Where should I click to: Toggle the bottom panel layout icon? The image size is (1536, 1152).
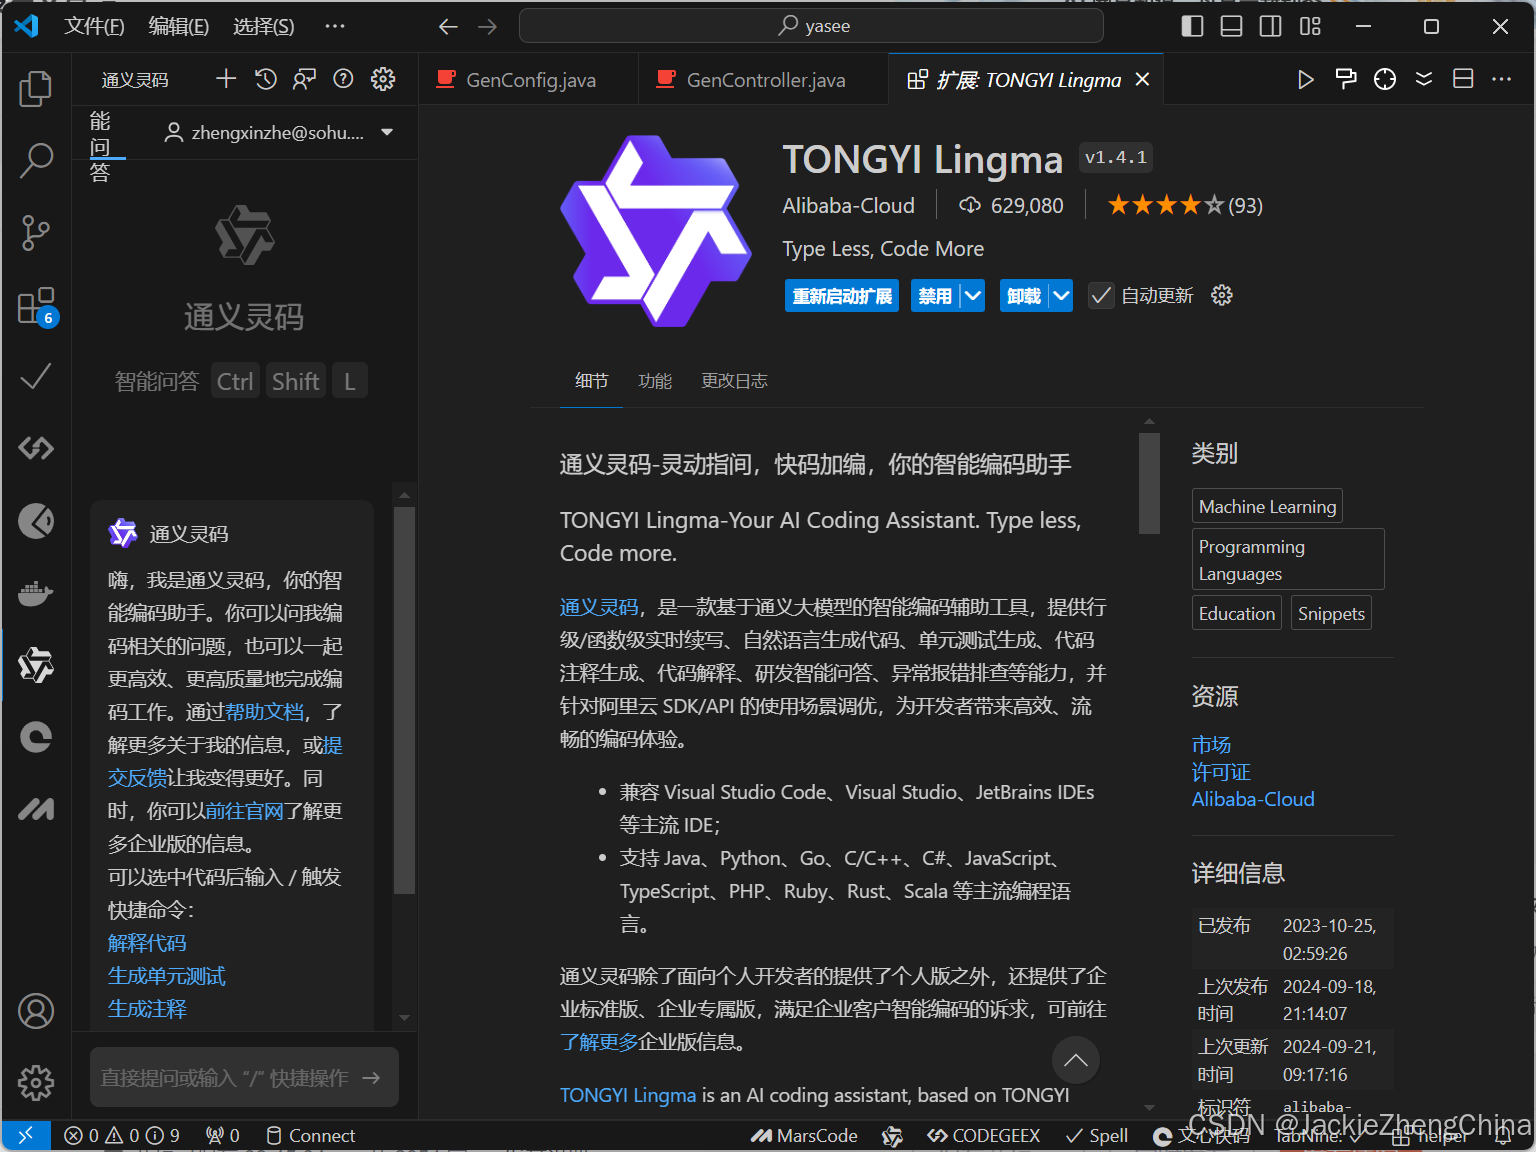tap(1232, 26)
